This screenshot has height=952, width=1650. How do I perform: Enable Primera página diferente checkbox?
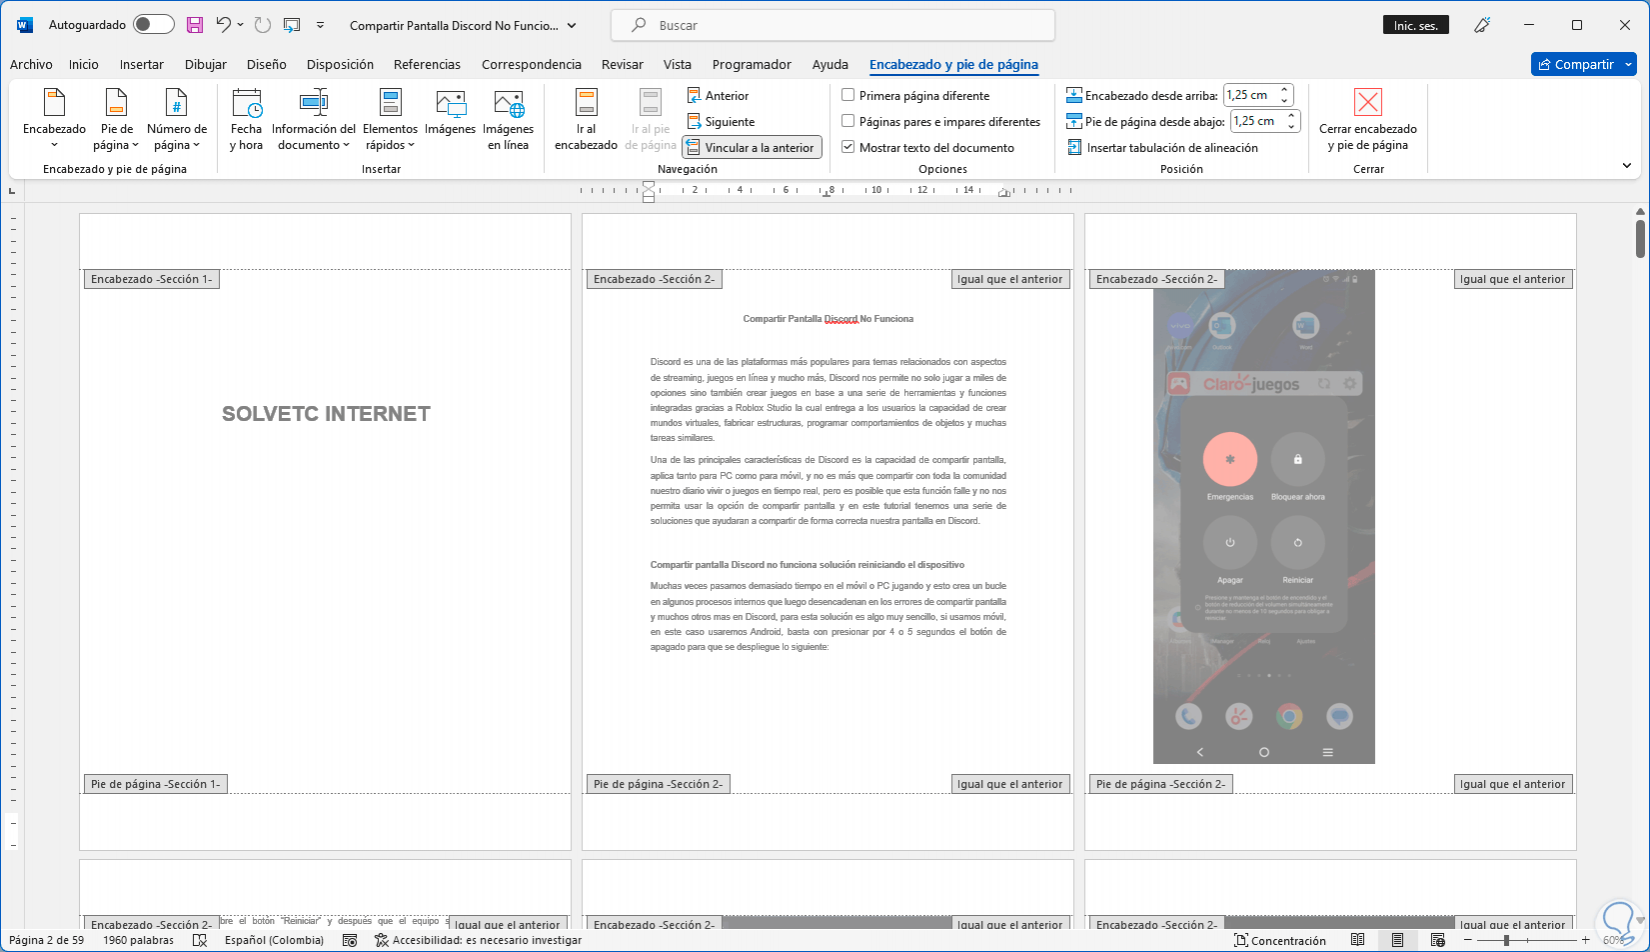tap(848, 96)
